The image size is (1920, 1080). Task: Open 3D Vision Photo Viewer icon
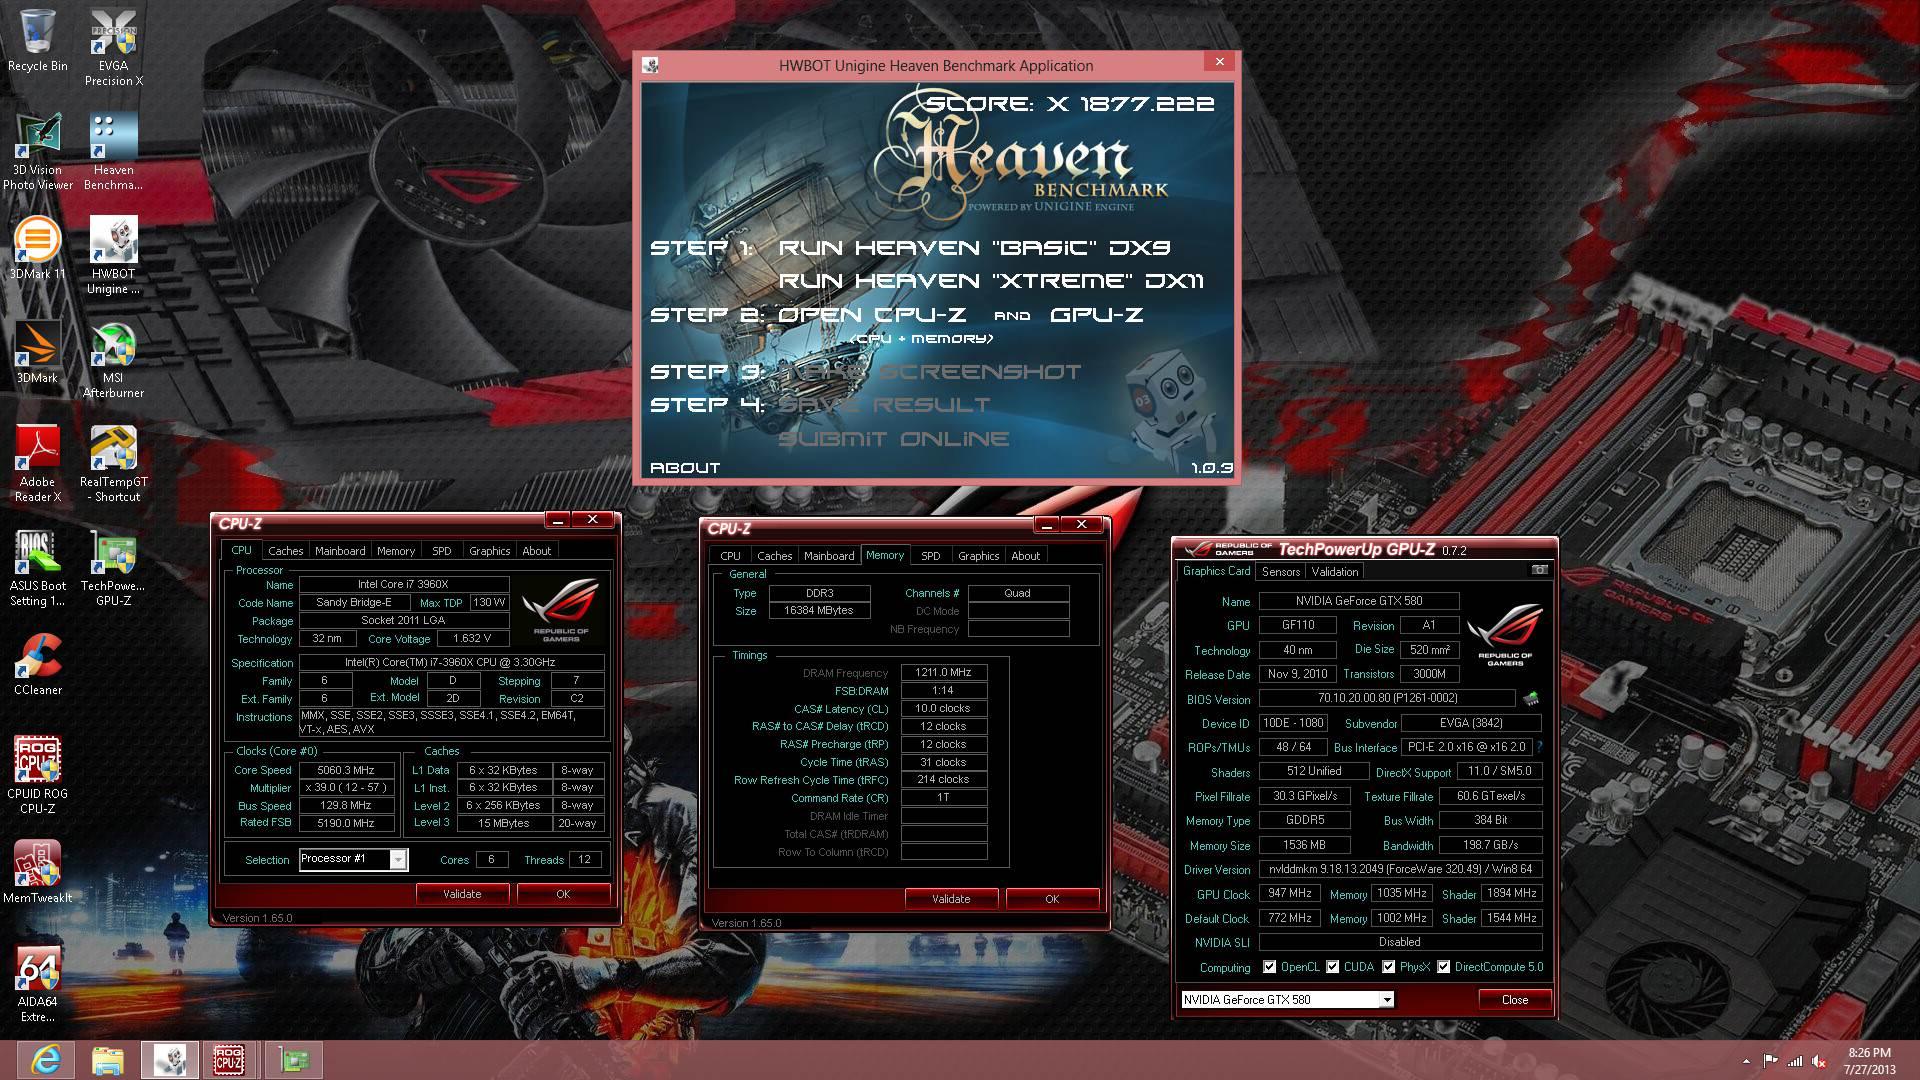click(37, 152)
